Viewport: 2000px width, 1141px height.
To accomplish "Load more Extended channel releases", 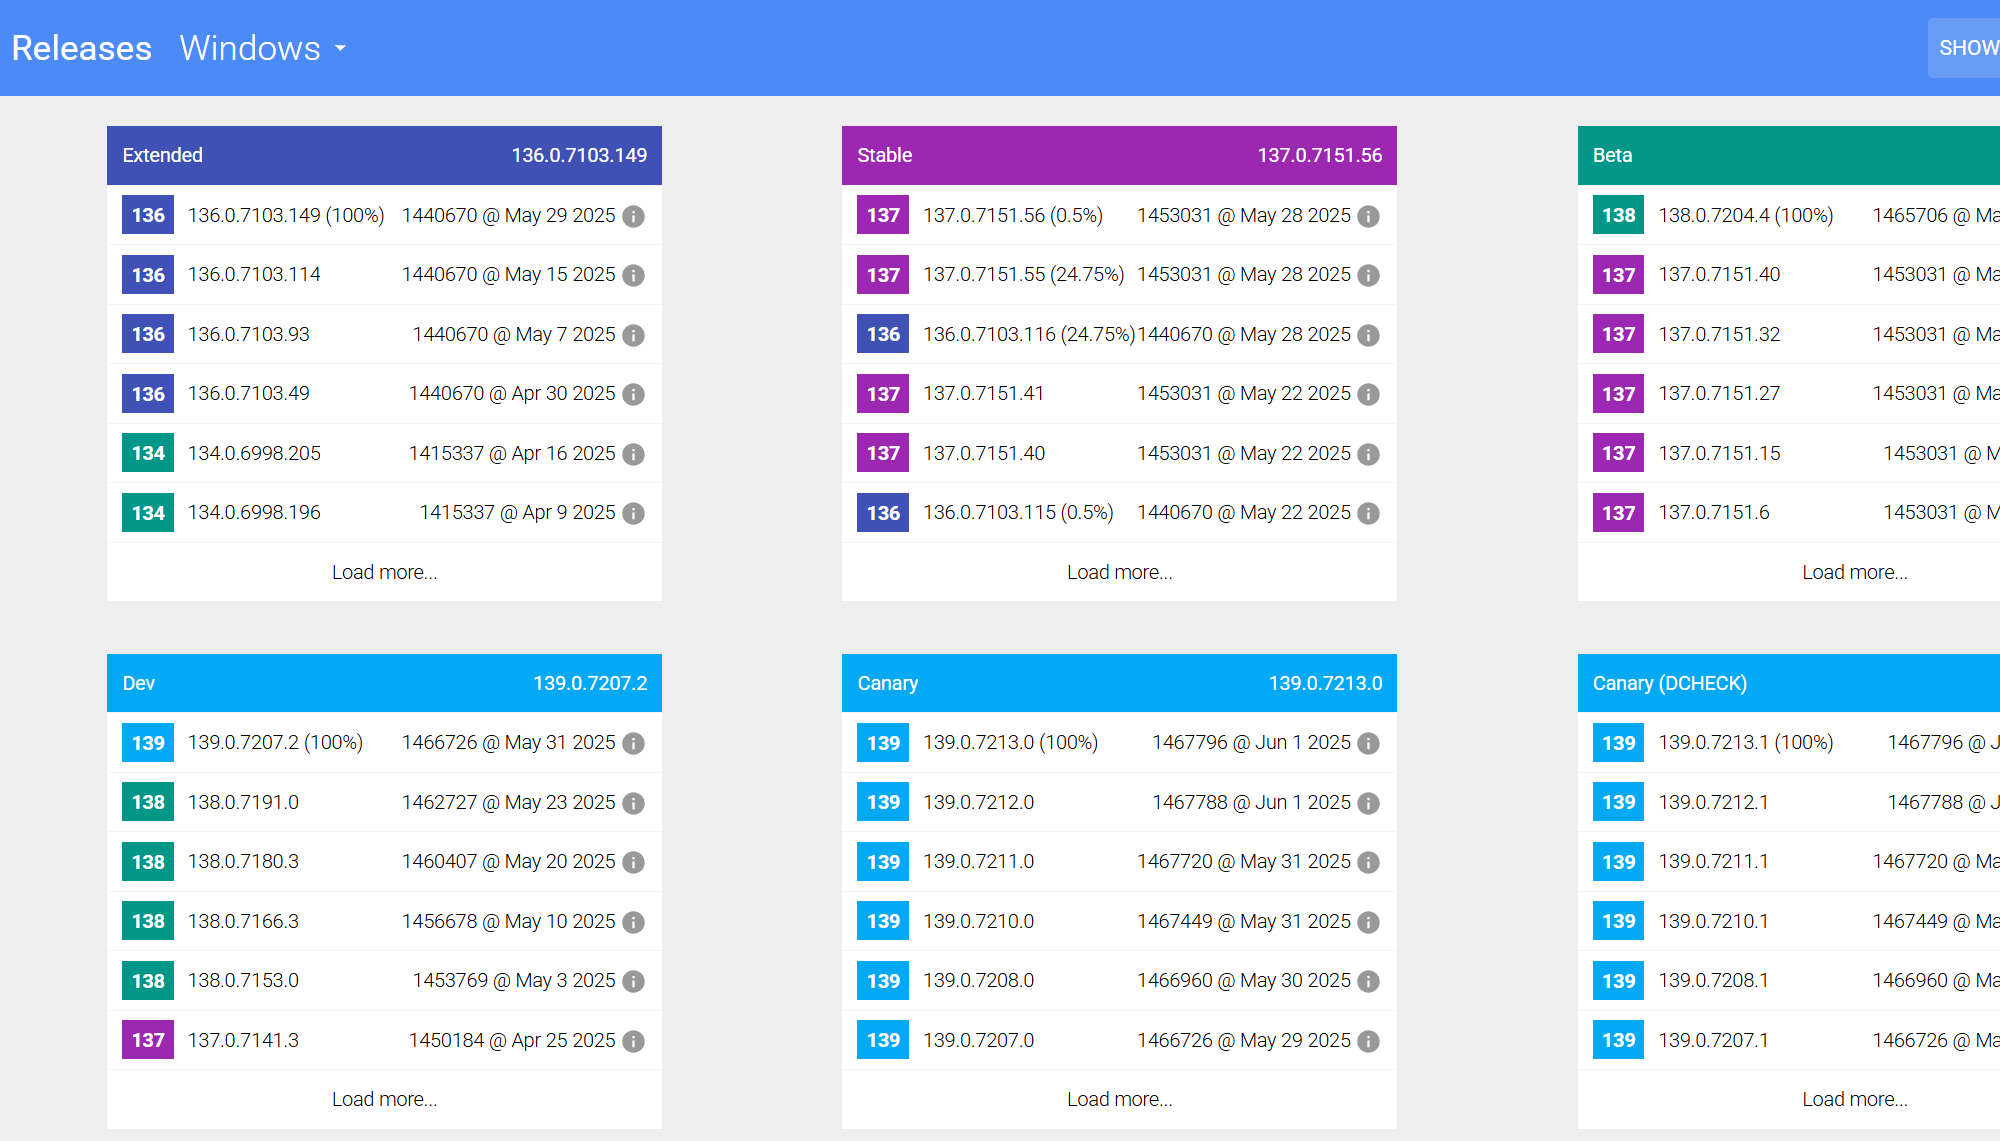I will [384, 572].
